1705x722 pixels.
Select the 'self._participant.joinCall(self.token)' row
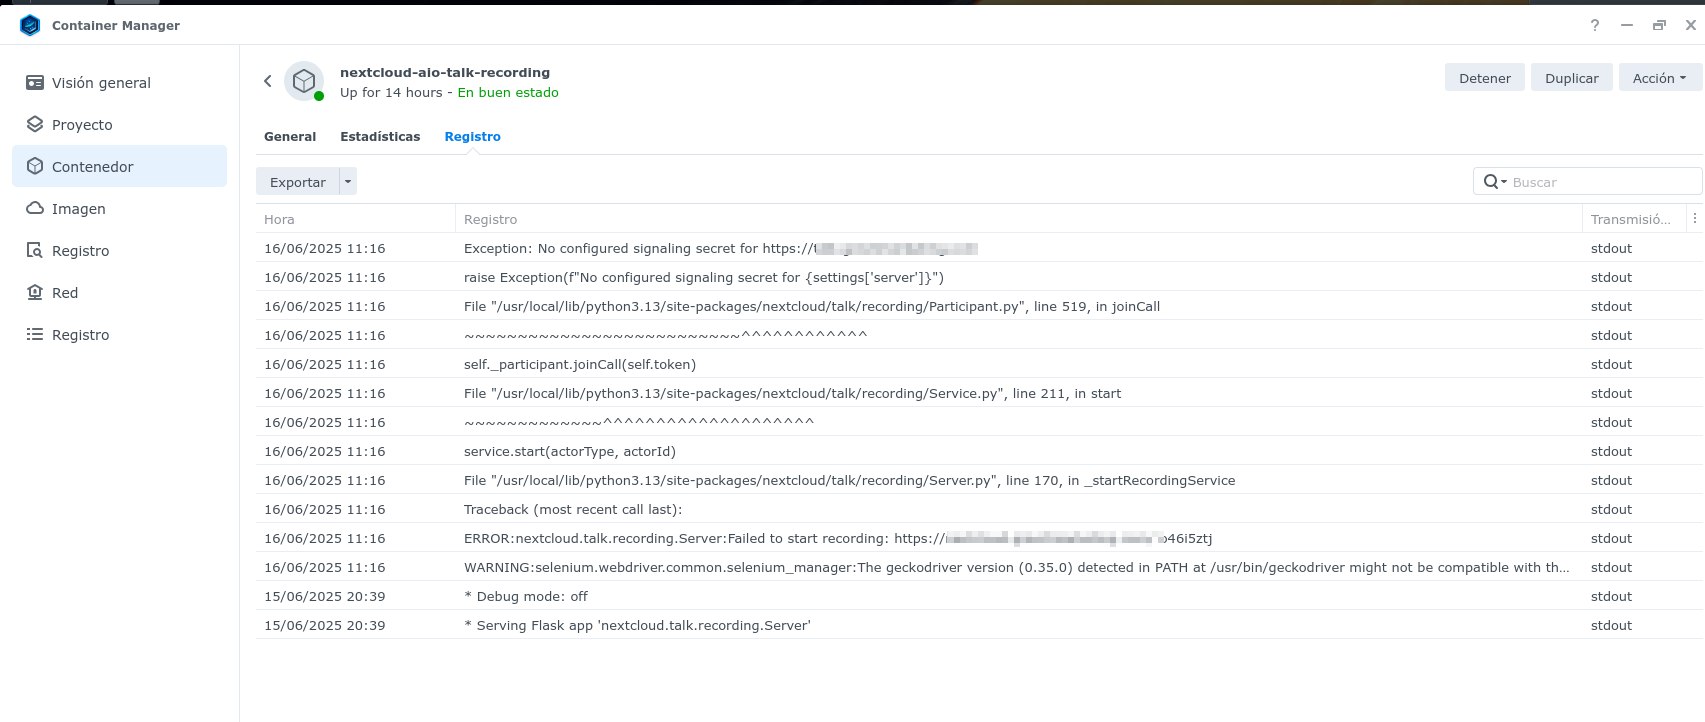(979, 364)
